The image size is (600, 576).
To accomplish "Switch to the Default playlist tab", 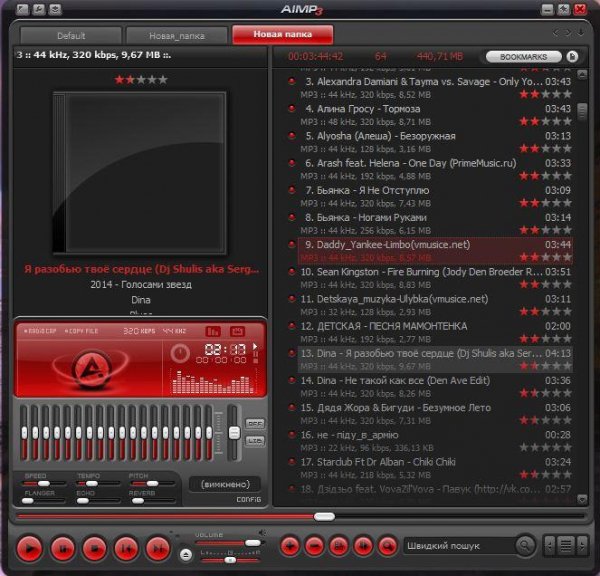I will pos(71,36).
